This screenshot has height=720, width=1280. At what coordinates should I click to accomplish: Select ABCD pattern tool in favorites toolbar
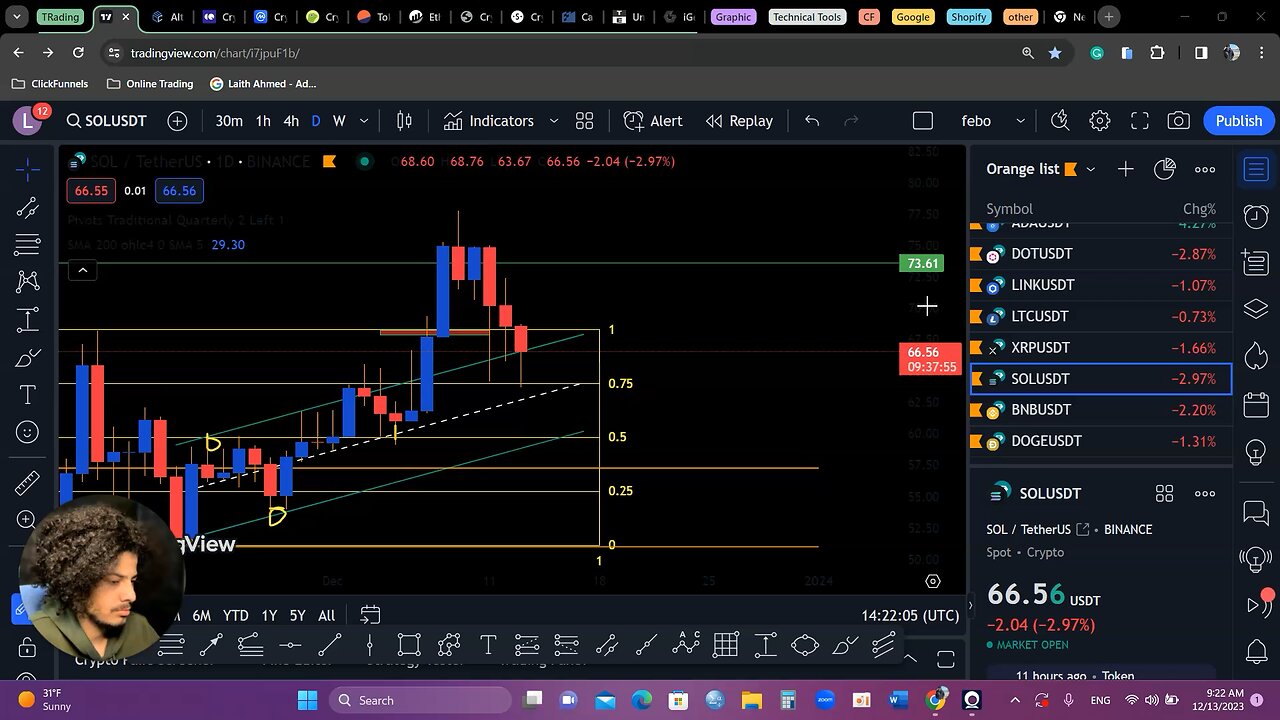[x=686, y=645]
